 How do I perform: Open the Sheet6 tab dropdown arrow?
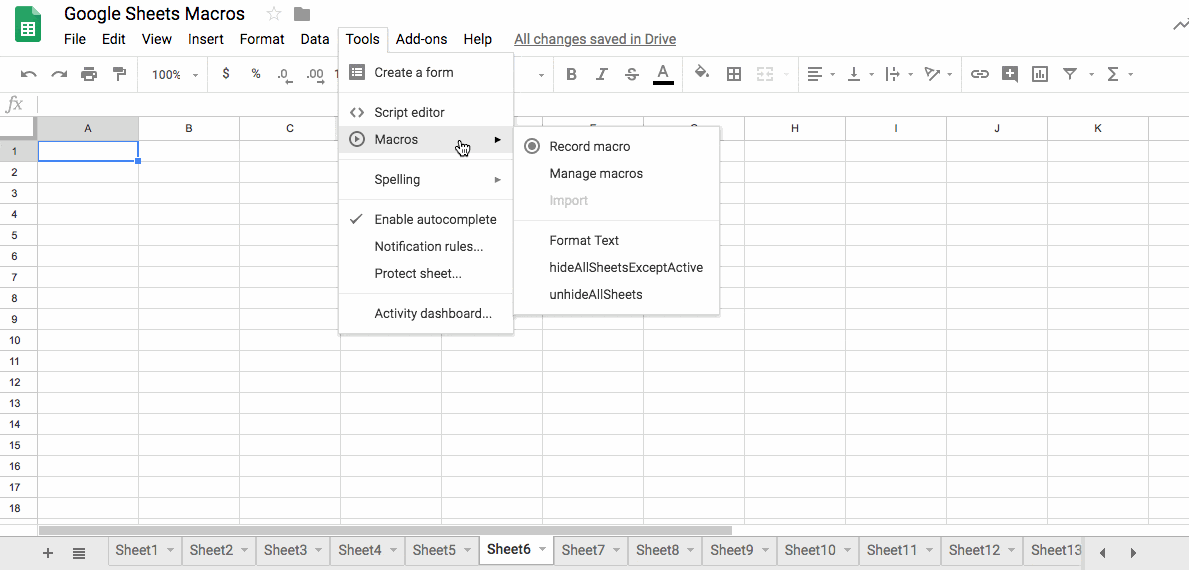point(542,551)
